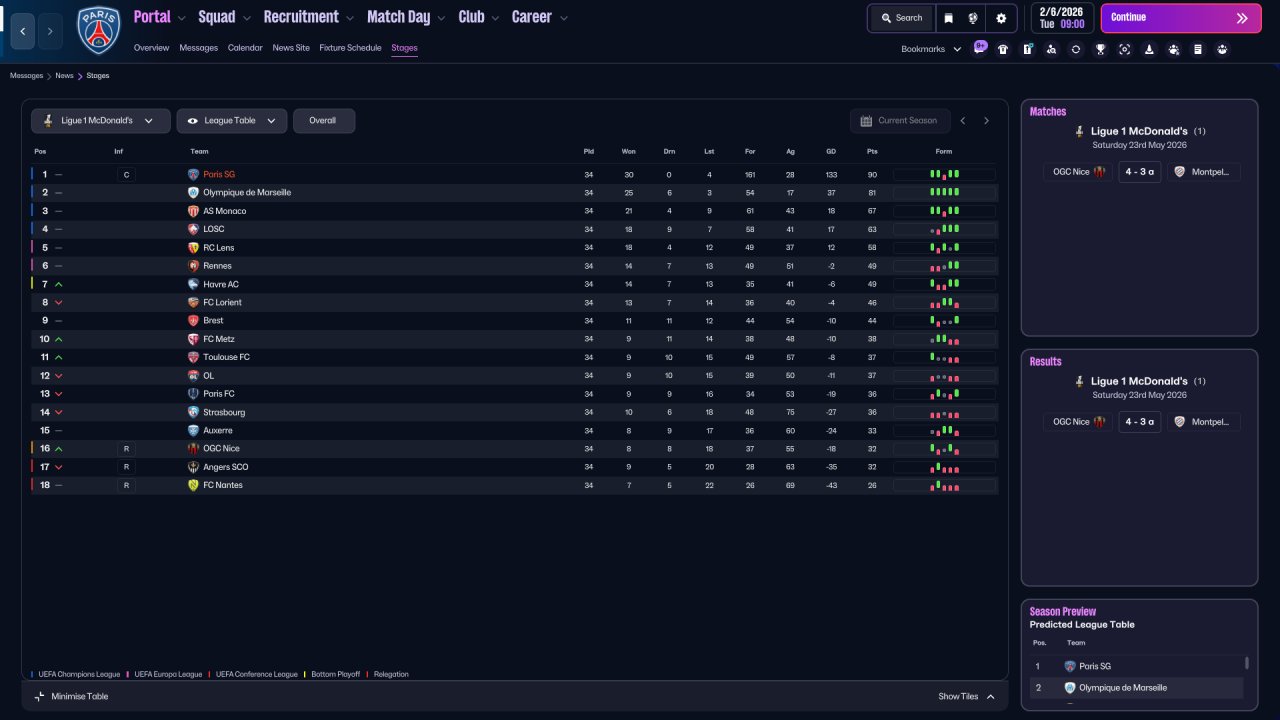Image resolution: width=1280 pixels, height=720 pixels.
Task: Open the trophy competitions shortcut icon
Action: coord(1100,49)
